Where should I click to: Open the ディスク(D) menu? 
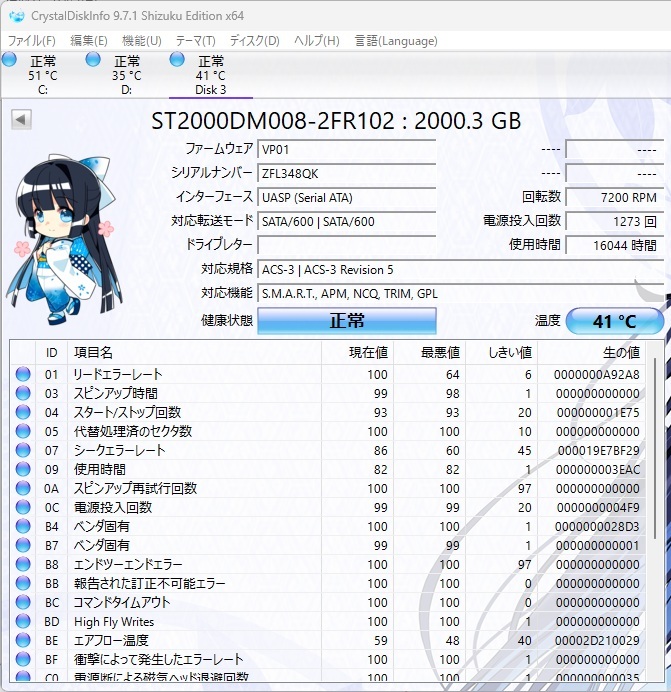coord(254,41)
